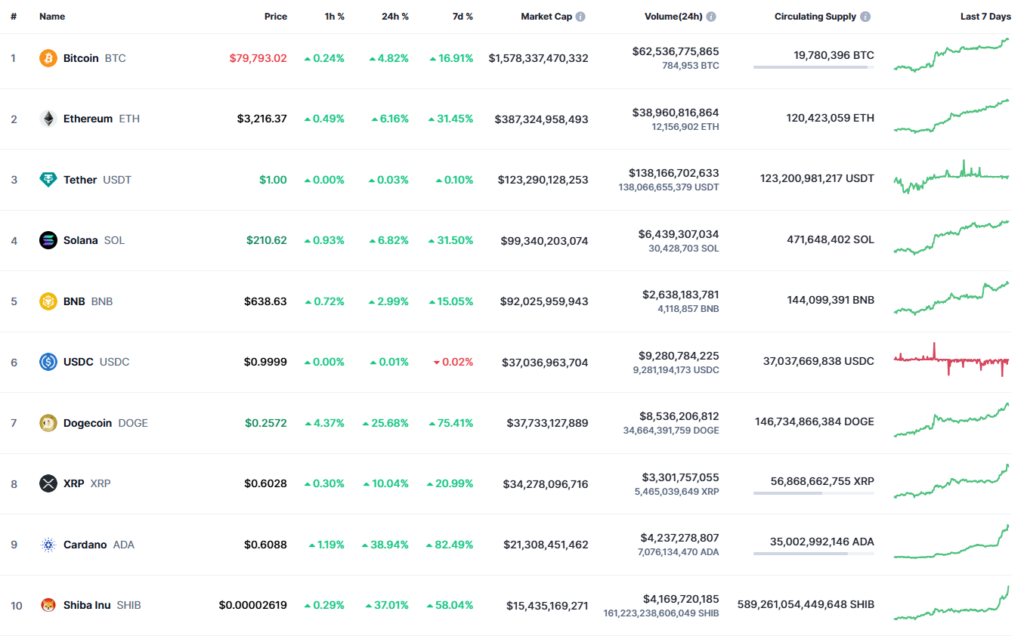
Task: Click the Shiba Inu logo icon
Action: pos(48,605)
